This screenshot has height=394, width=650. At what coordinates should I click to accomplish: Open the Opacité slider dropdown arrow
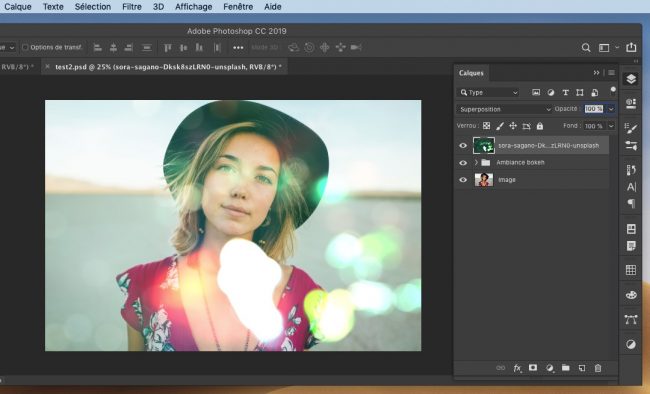pyautogui.click(x=611, y=109)
